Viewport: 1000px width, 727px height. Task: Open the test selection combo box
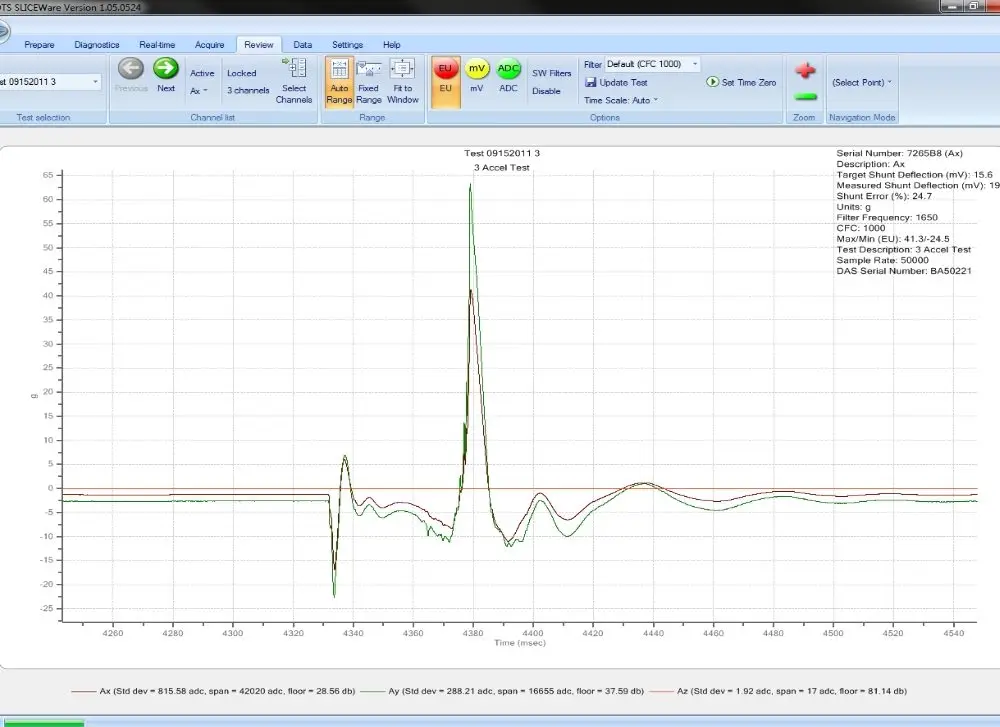50,82
